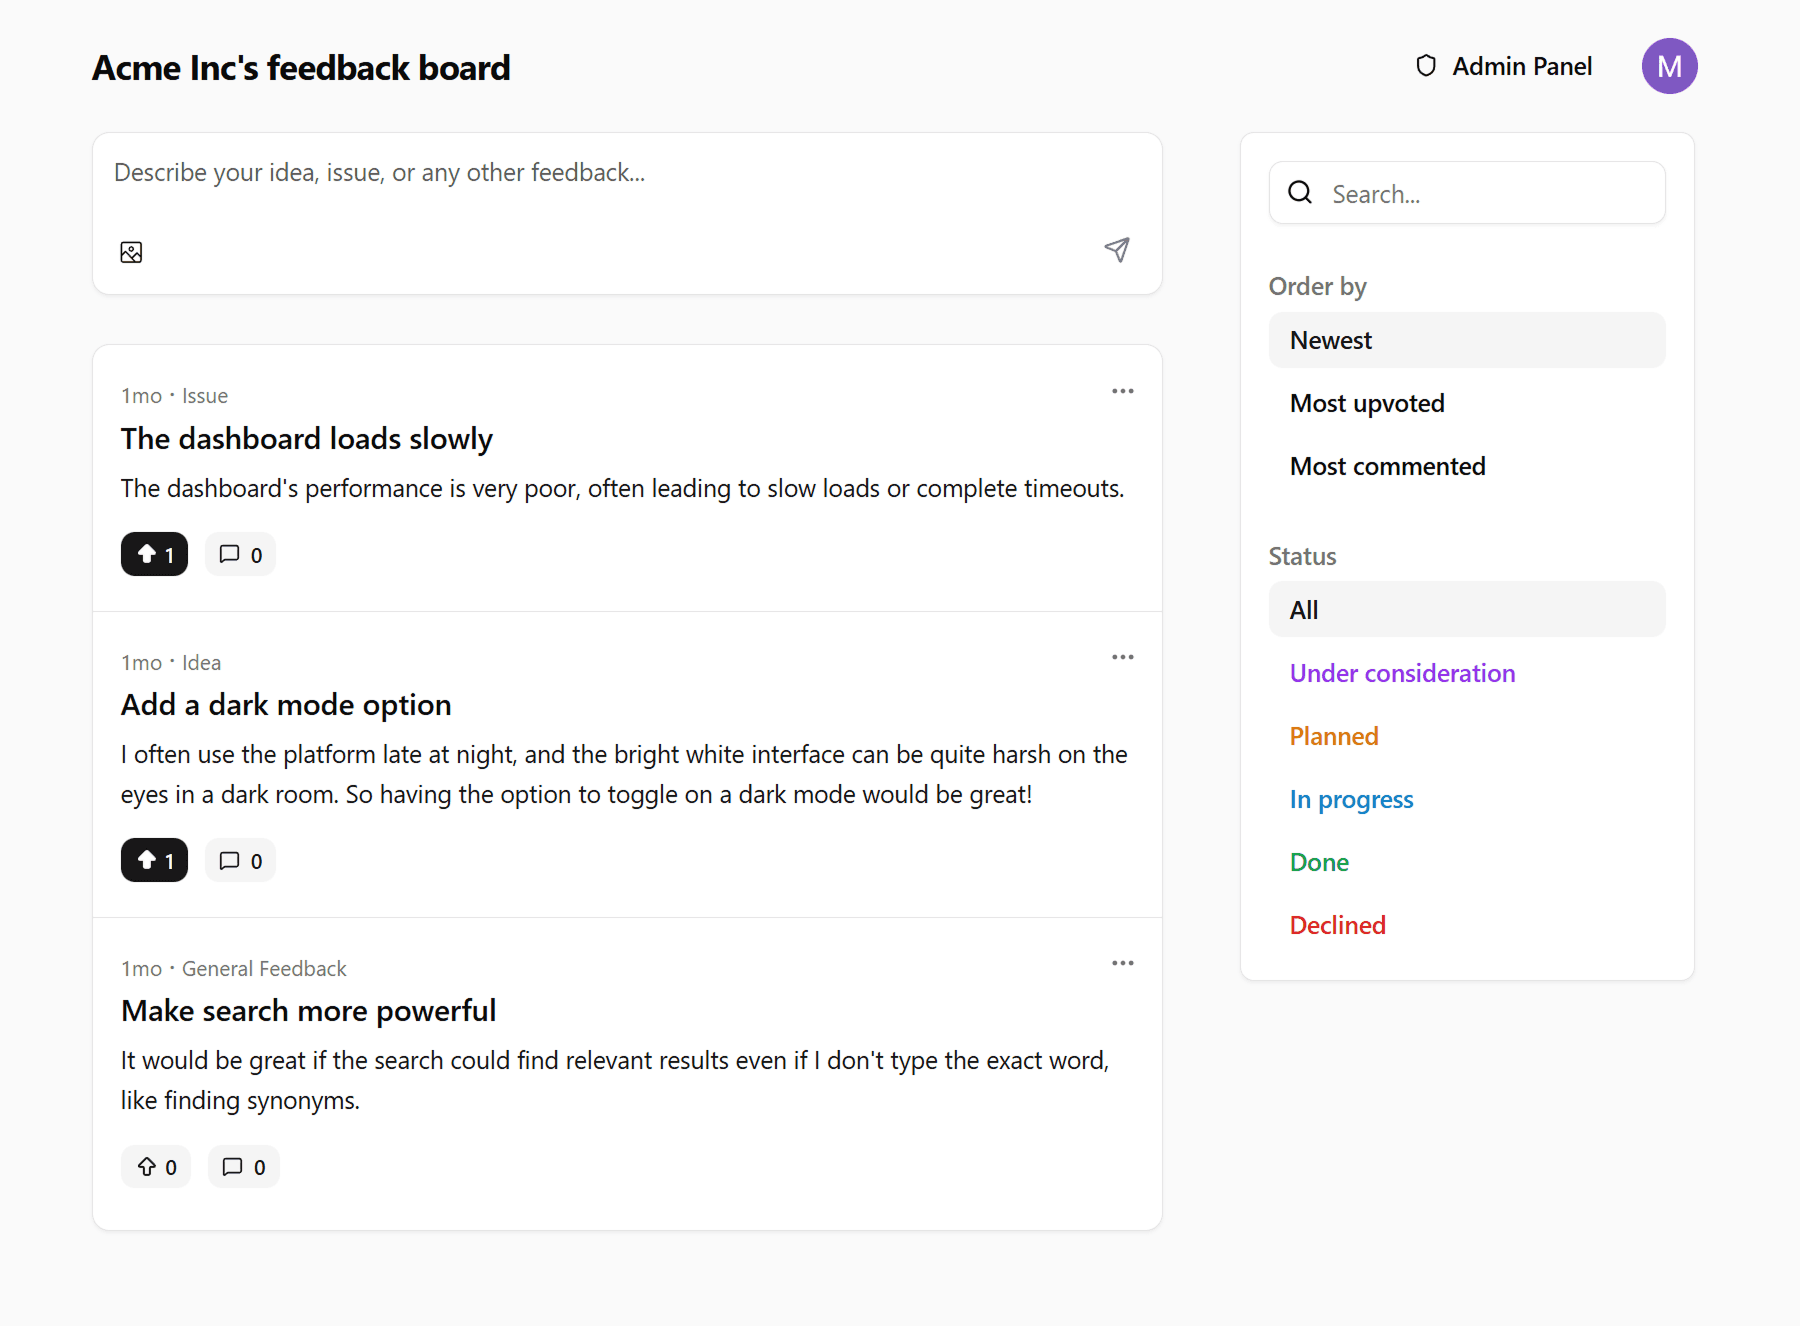The image size is (1800, 1326).
Task: Open the Add a dark mode option post
Action: pos(286,705)
